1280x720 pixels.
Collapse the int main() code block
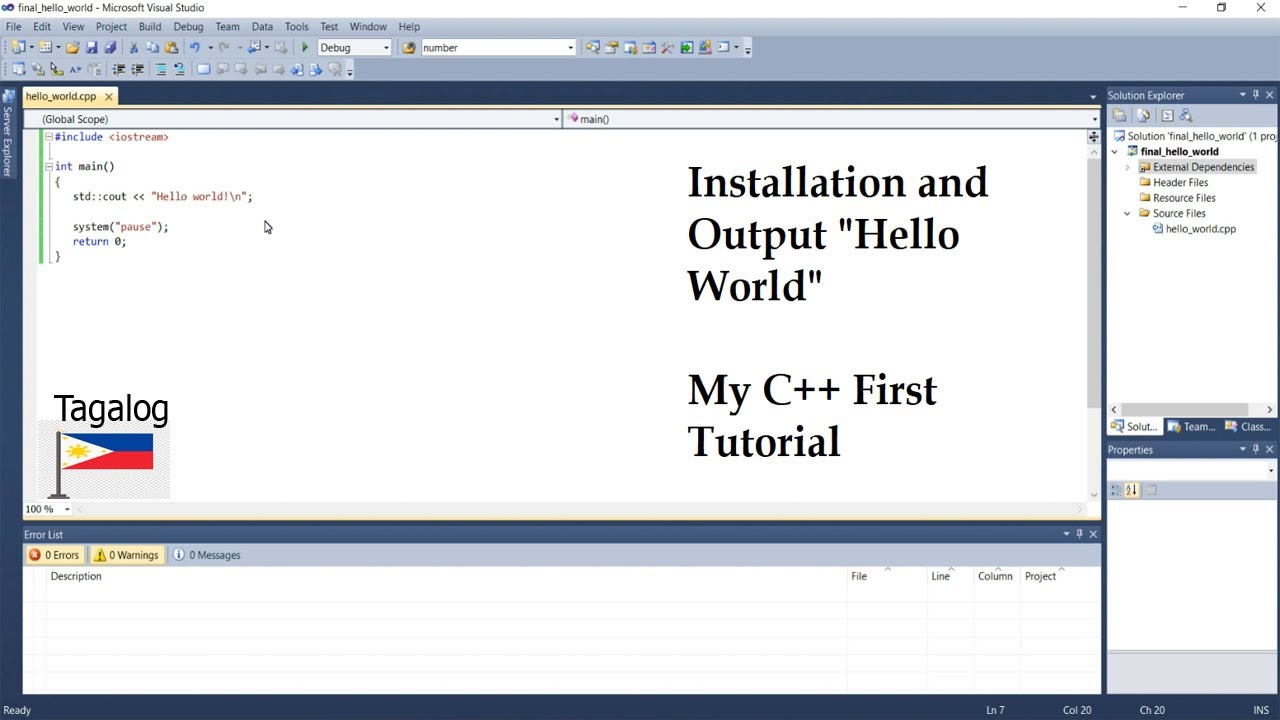click(48, 166)
